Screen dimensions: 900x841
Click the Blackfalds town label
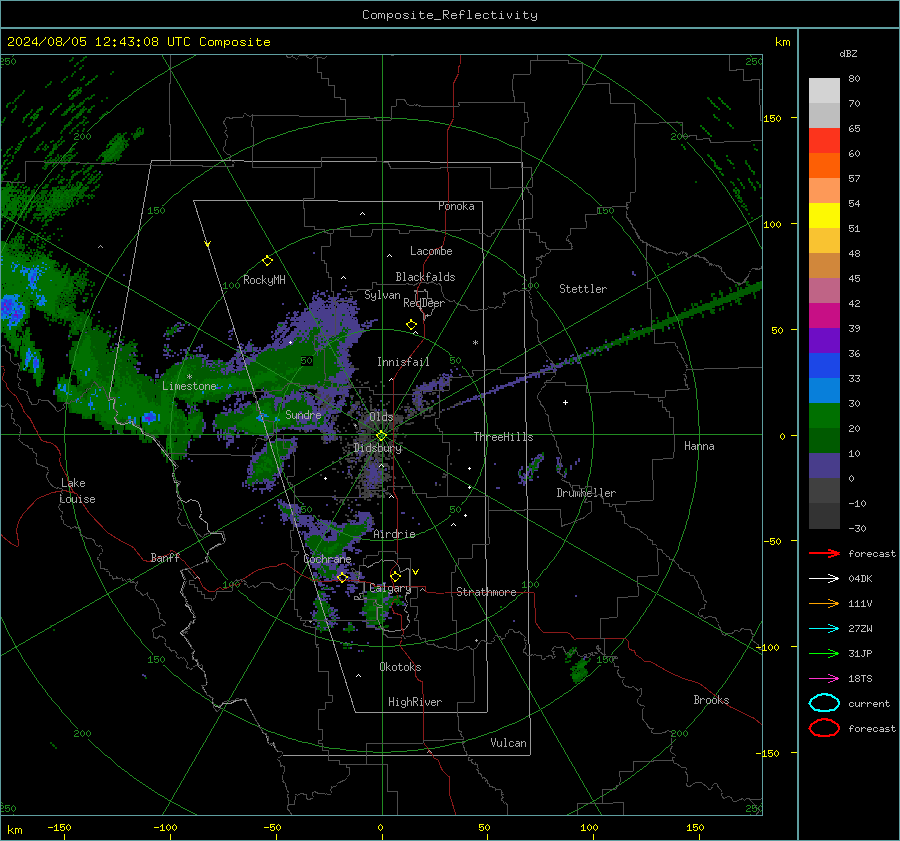coord(425,277)
